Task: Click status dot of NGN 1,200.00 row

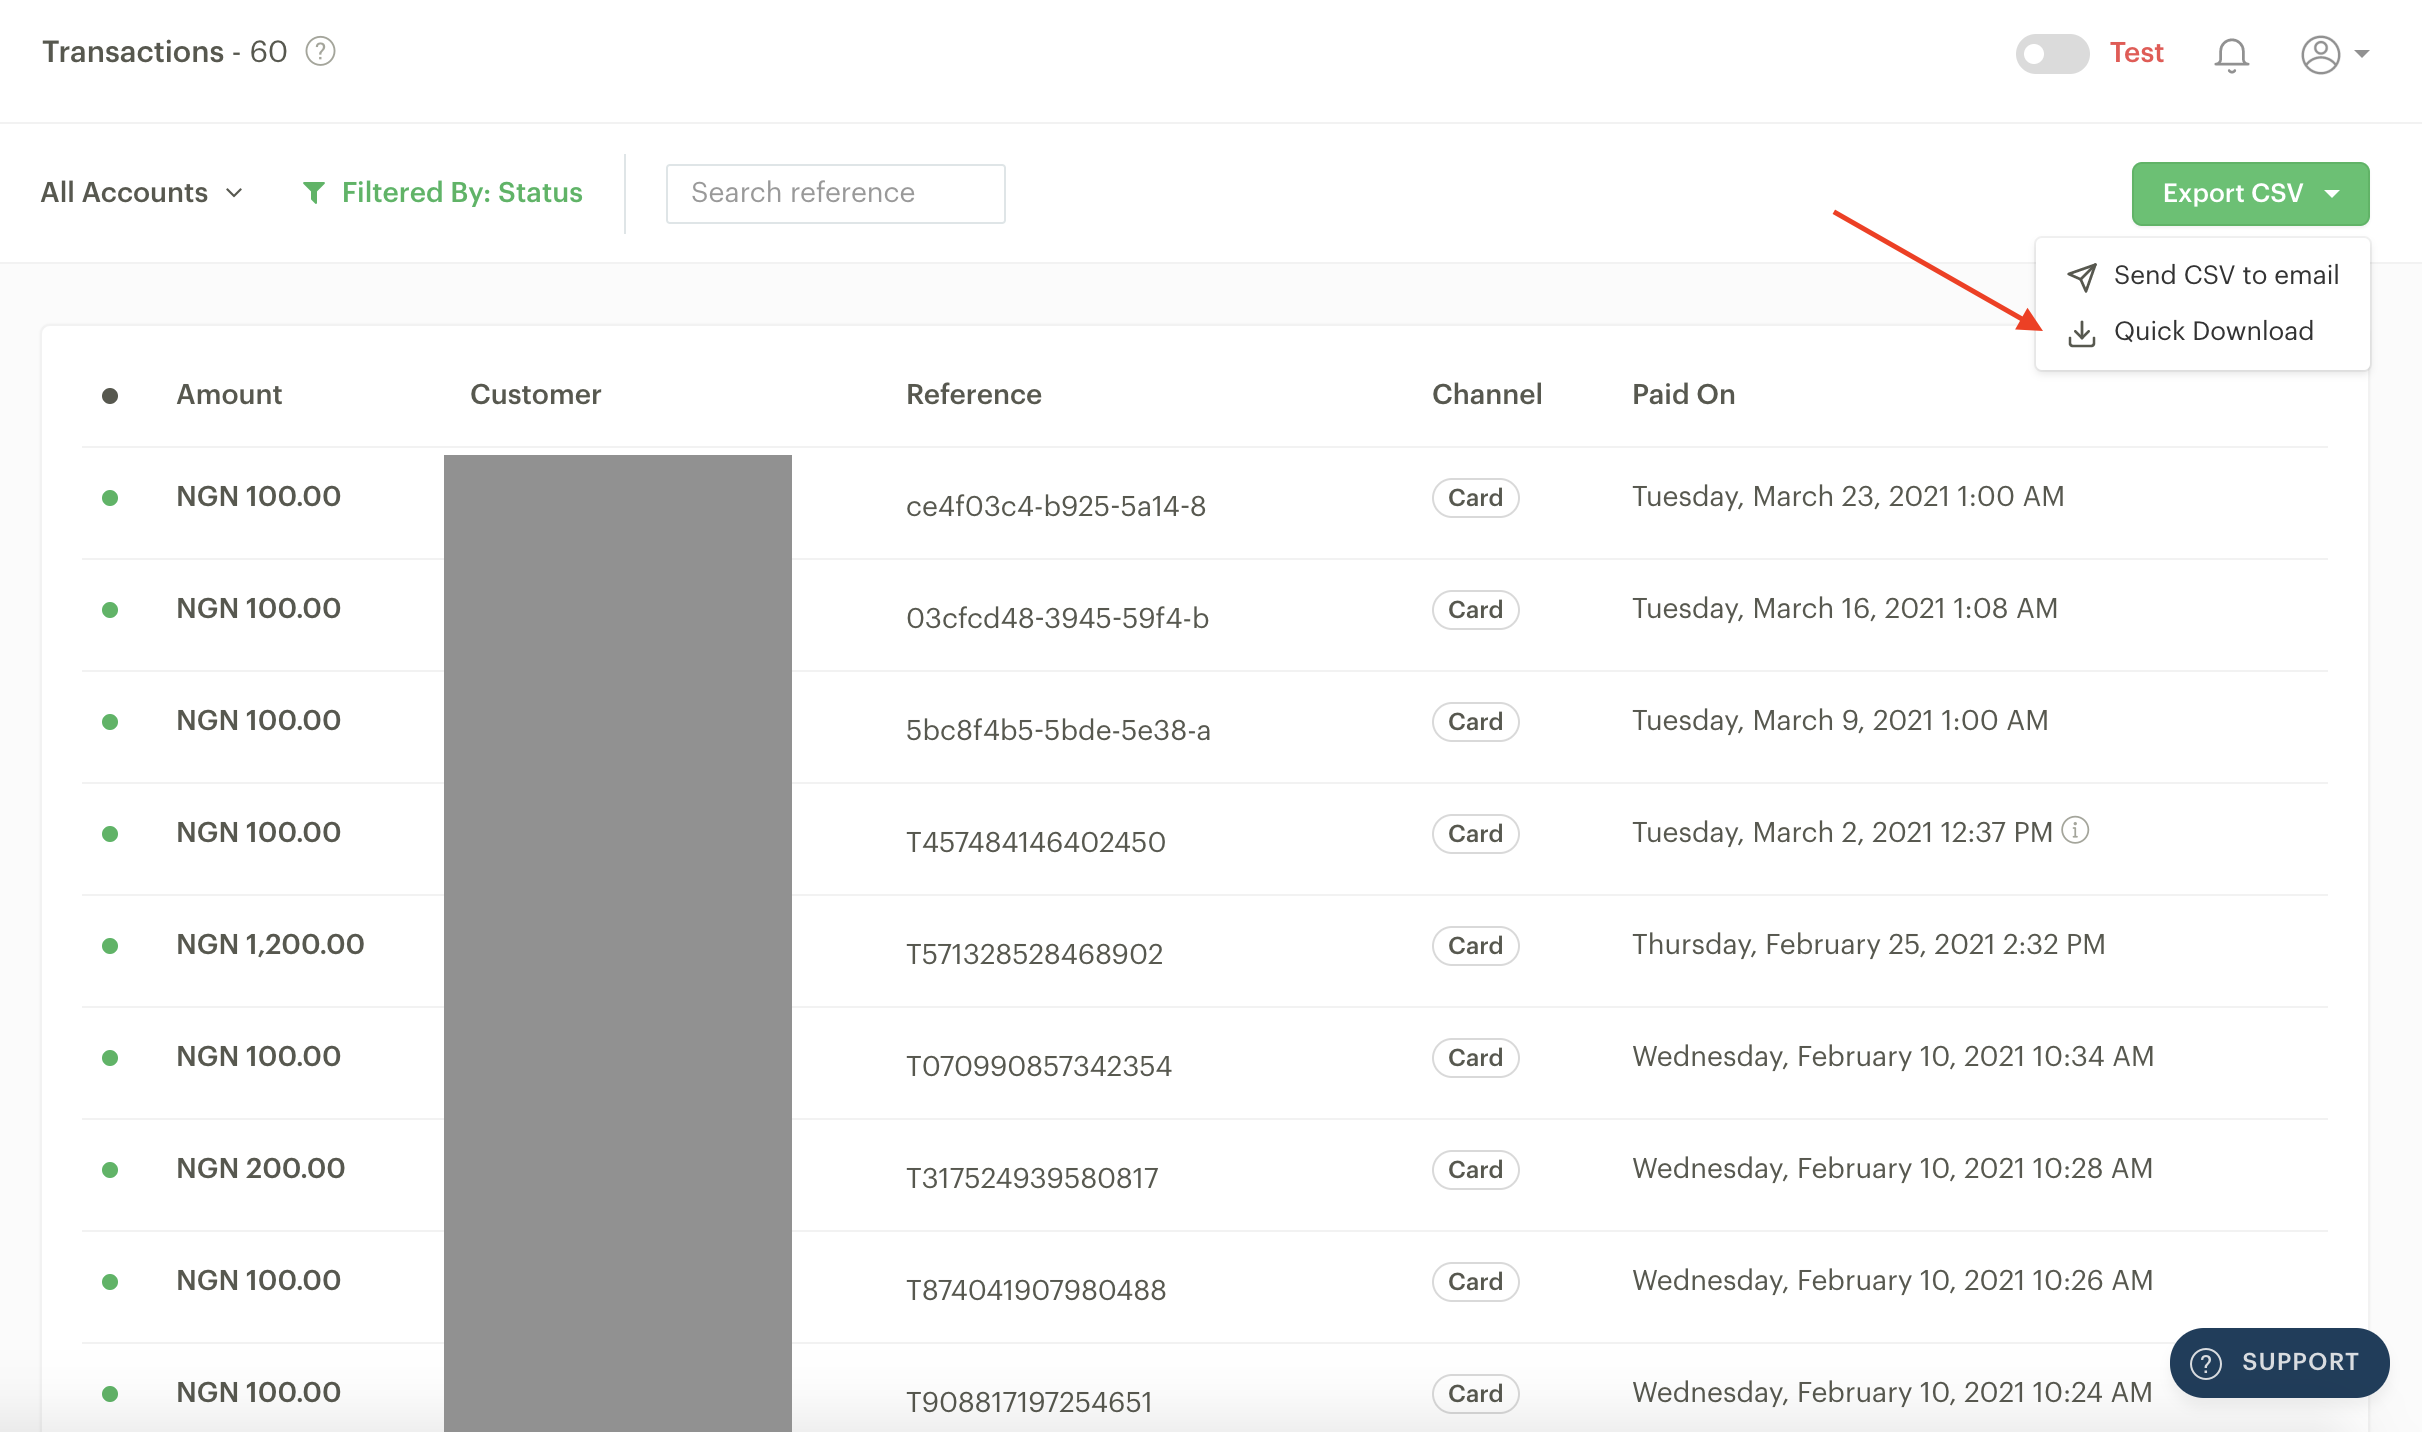Action: click(x=110, y=945)
